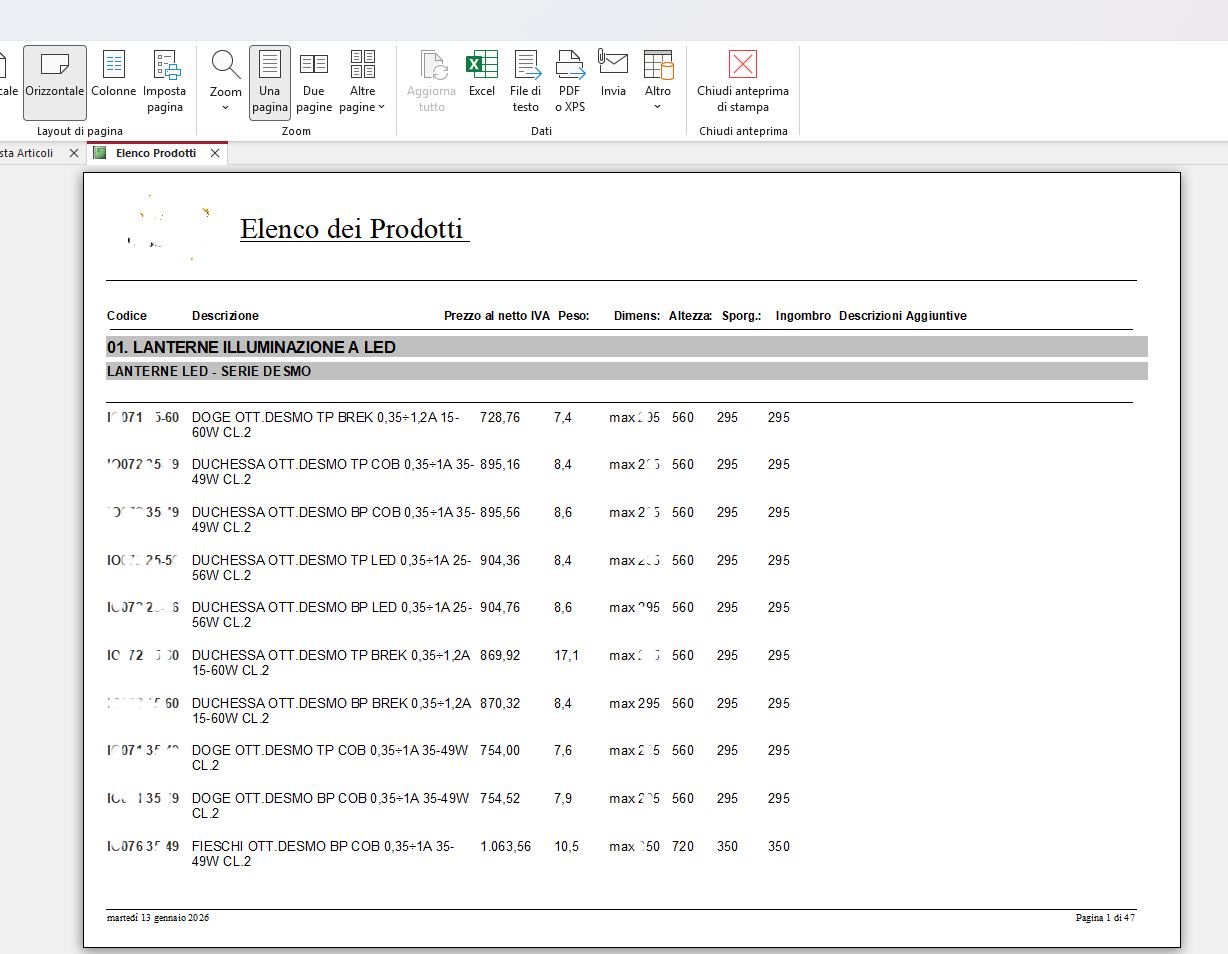
Task: Click DUCHESSA OTT.DESMO BP LED description
Action: [331, 615]
